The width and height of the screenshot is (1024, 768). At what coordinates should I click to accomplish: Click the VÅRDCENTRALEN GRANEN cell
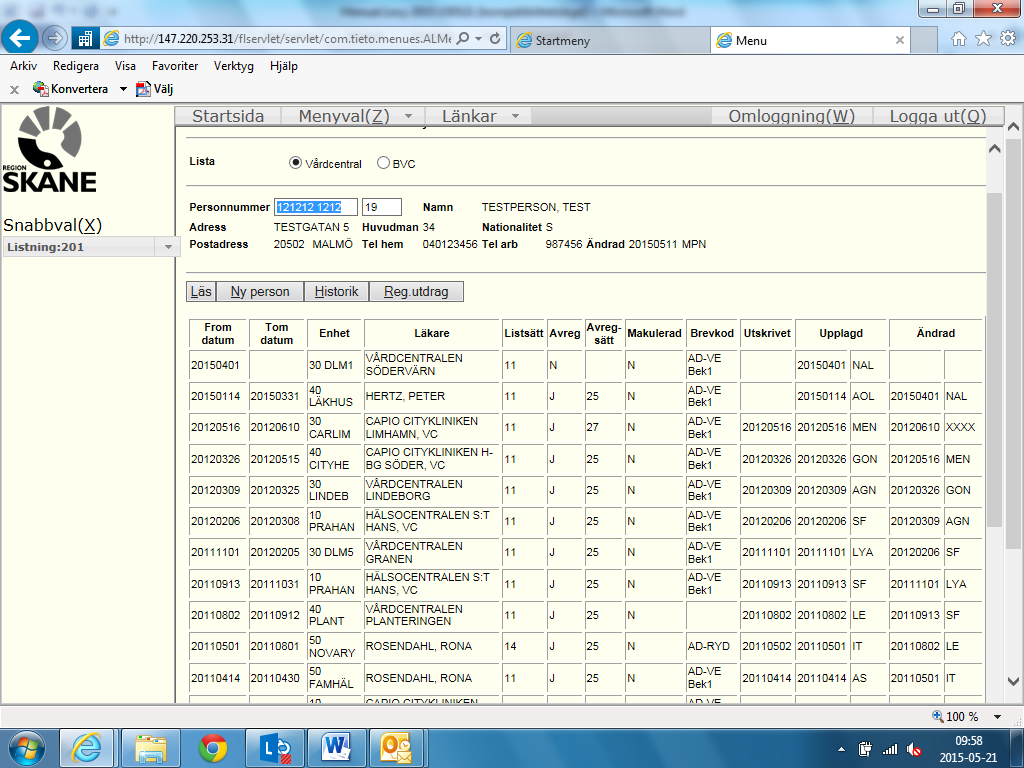(x=432, y=552)
